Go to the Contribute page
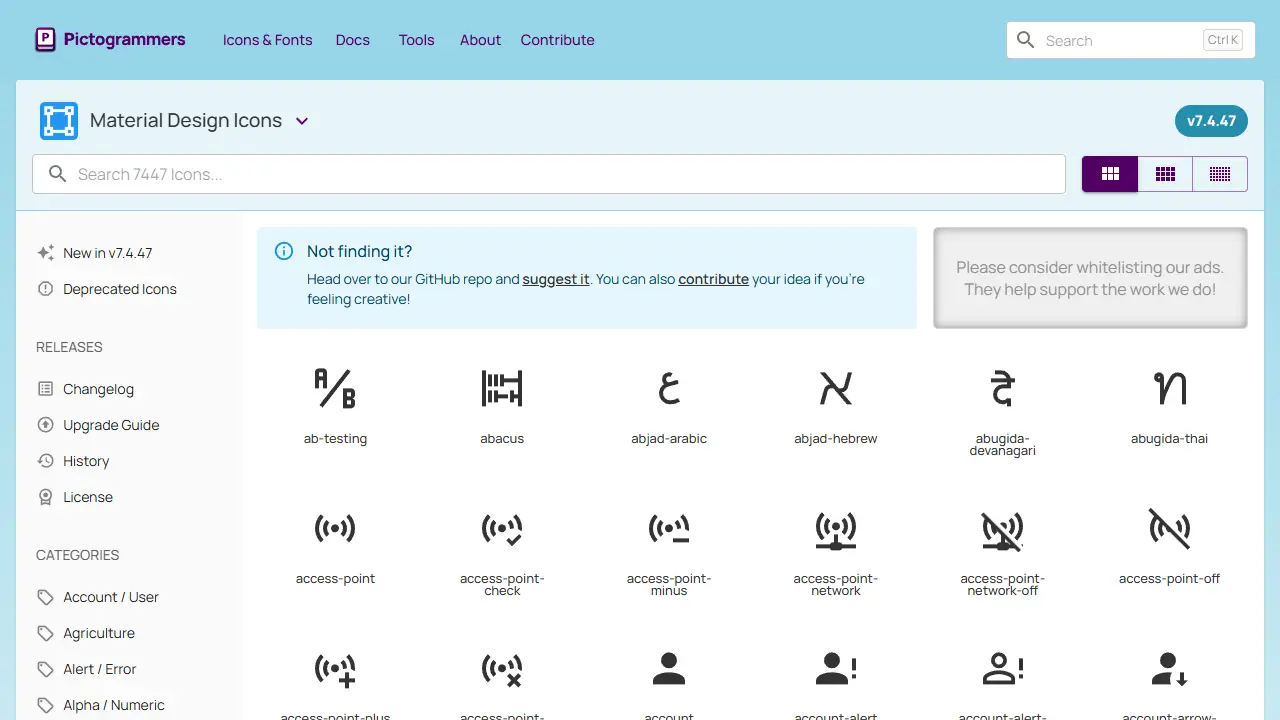The width and height of the screenshot is (1280, 720). (557, 40)
